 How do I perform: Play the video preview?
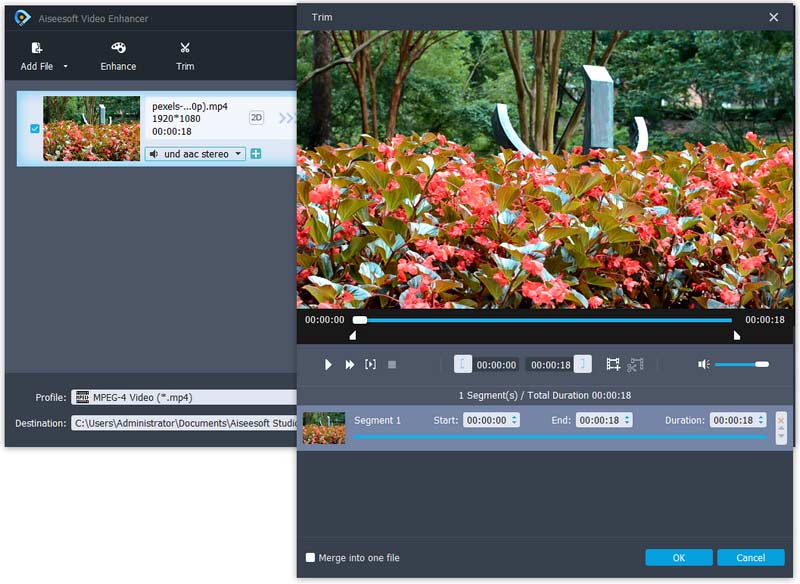click(x=328, y=365)
